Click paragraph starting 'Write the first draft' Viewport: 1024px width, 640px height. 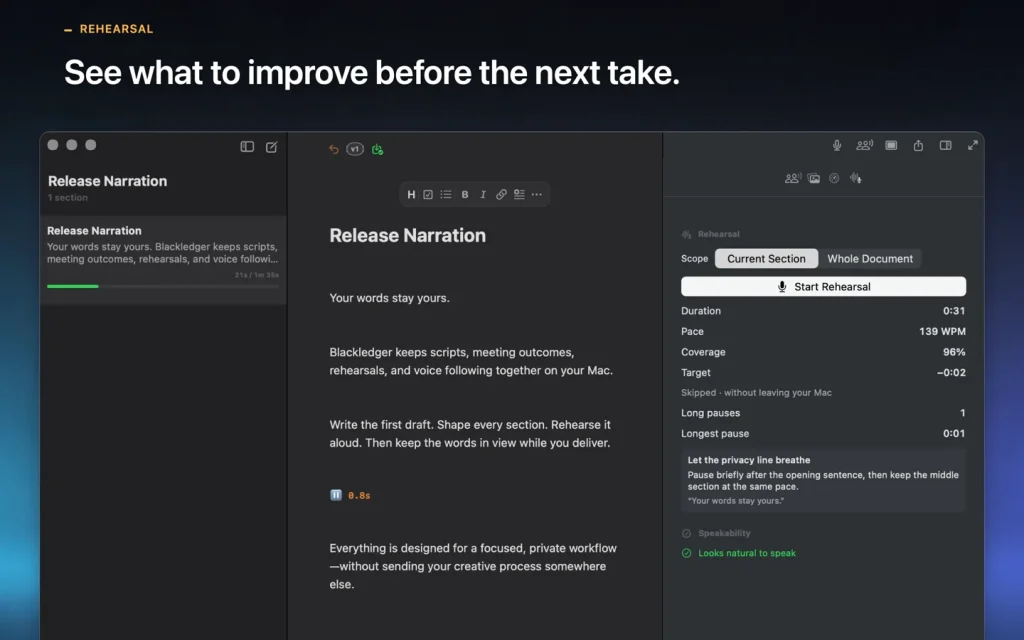click(x=470, y=434)
